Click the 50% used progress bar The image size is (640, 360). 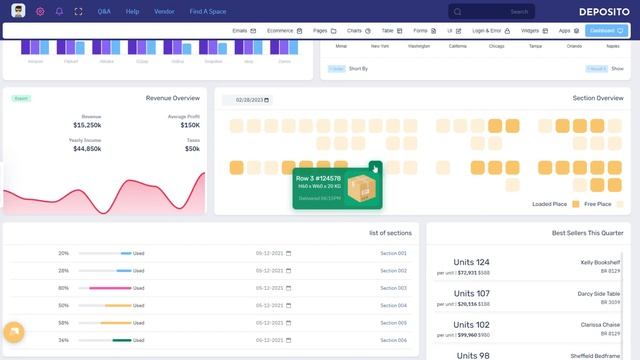click(105, 305)
